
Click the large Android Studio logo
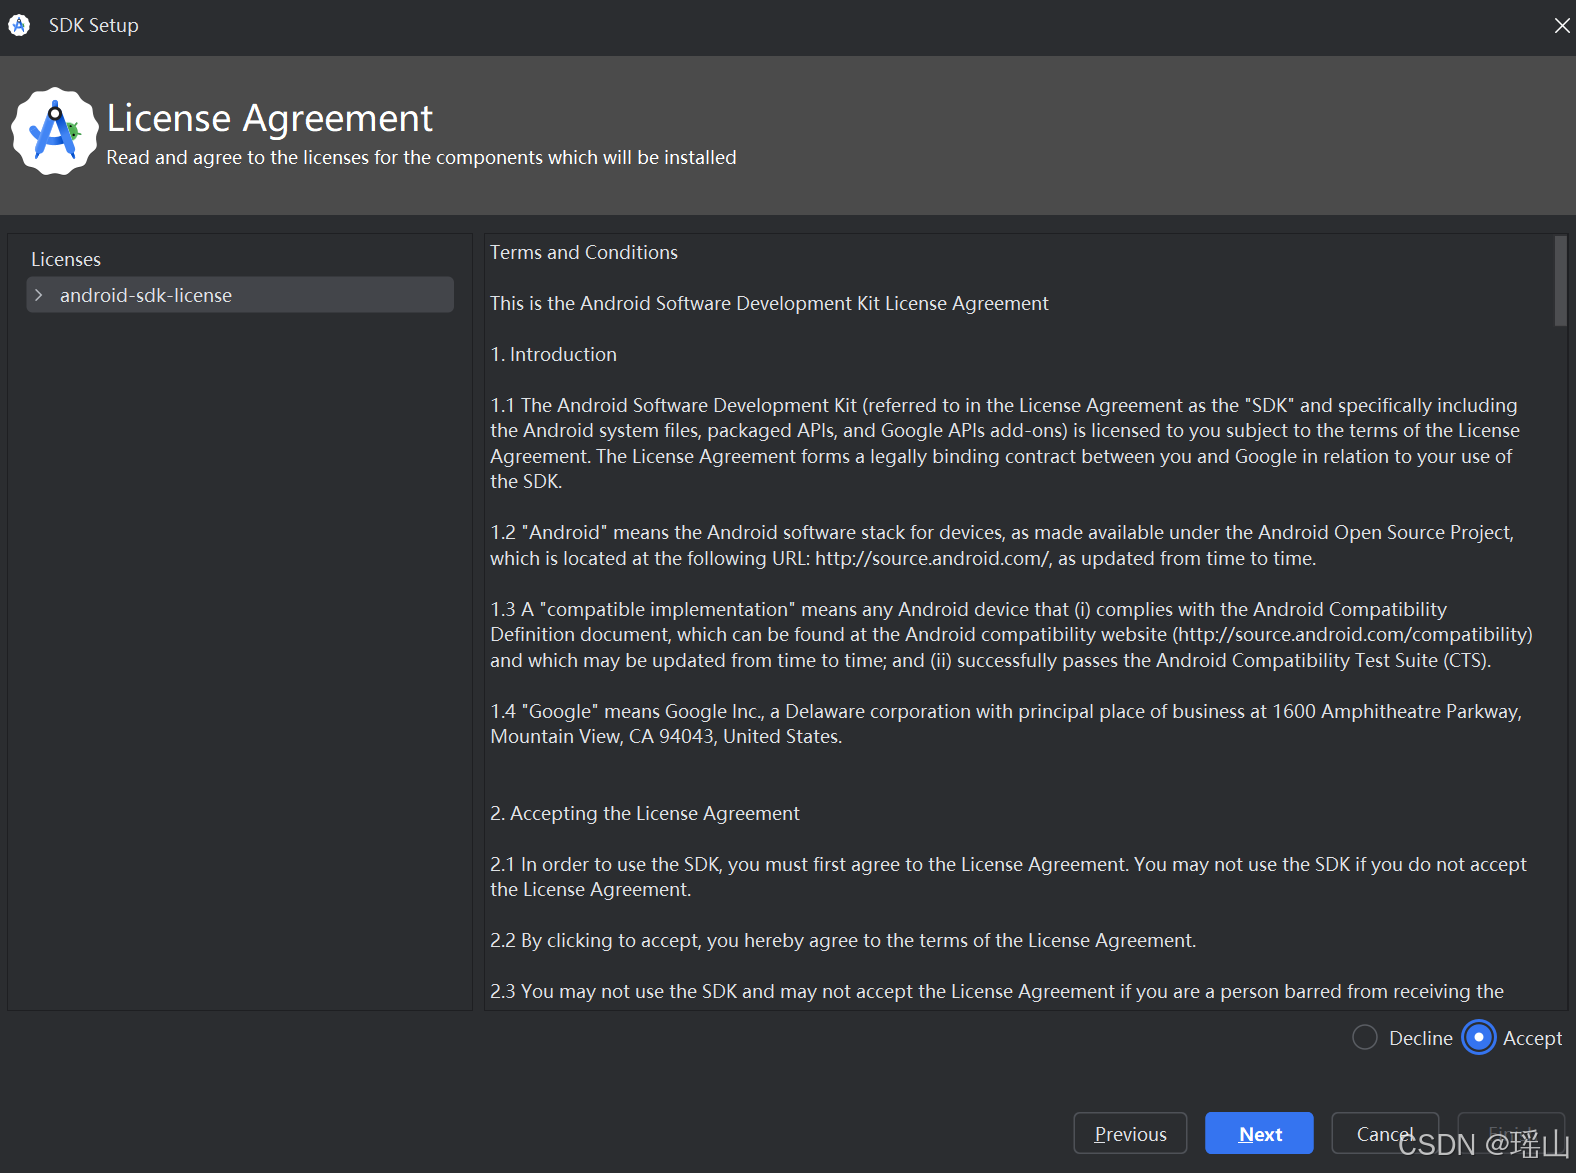(54, 131)
